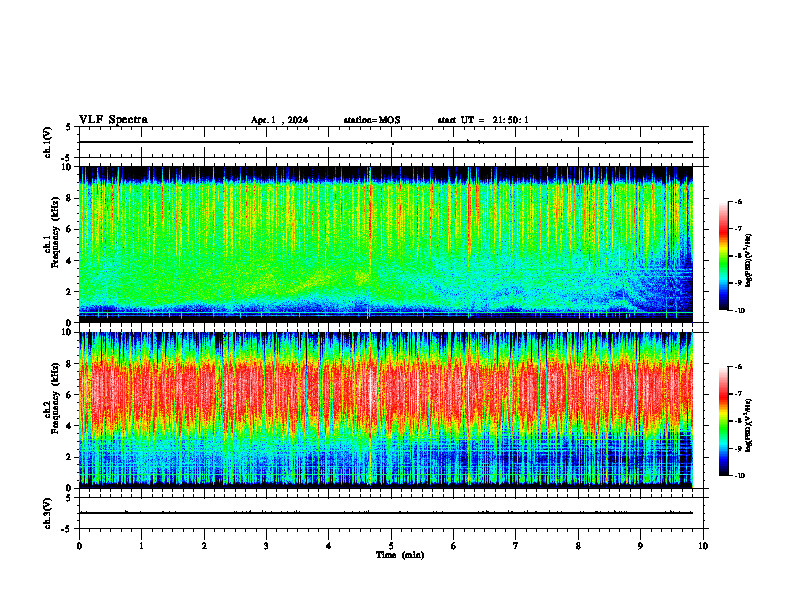Click the ch.1 color scale log(PSD) units label

click(750, 260)
